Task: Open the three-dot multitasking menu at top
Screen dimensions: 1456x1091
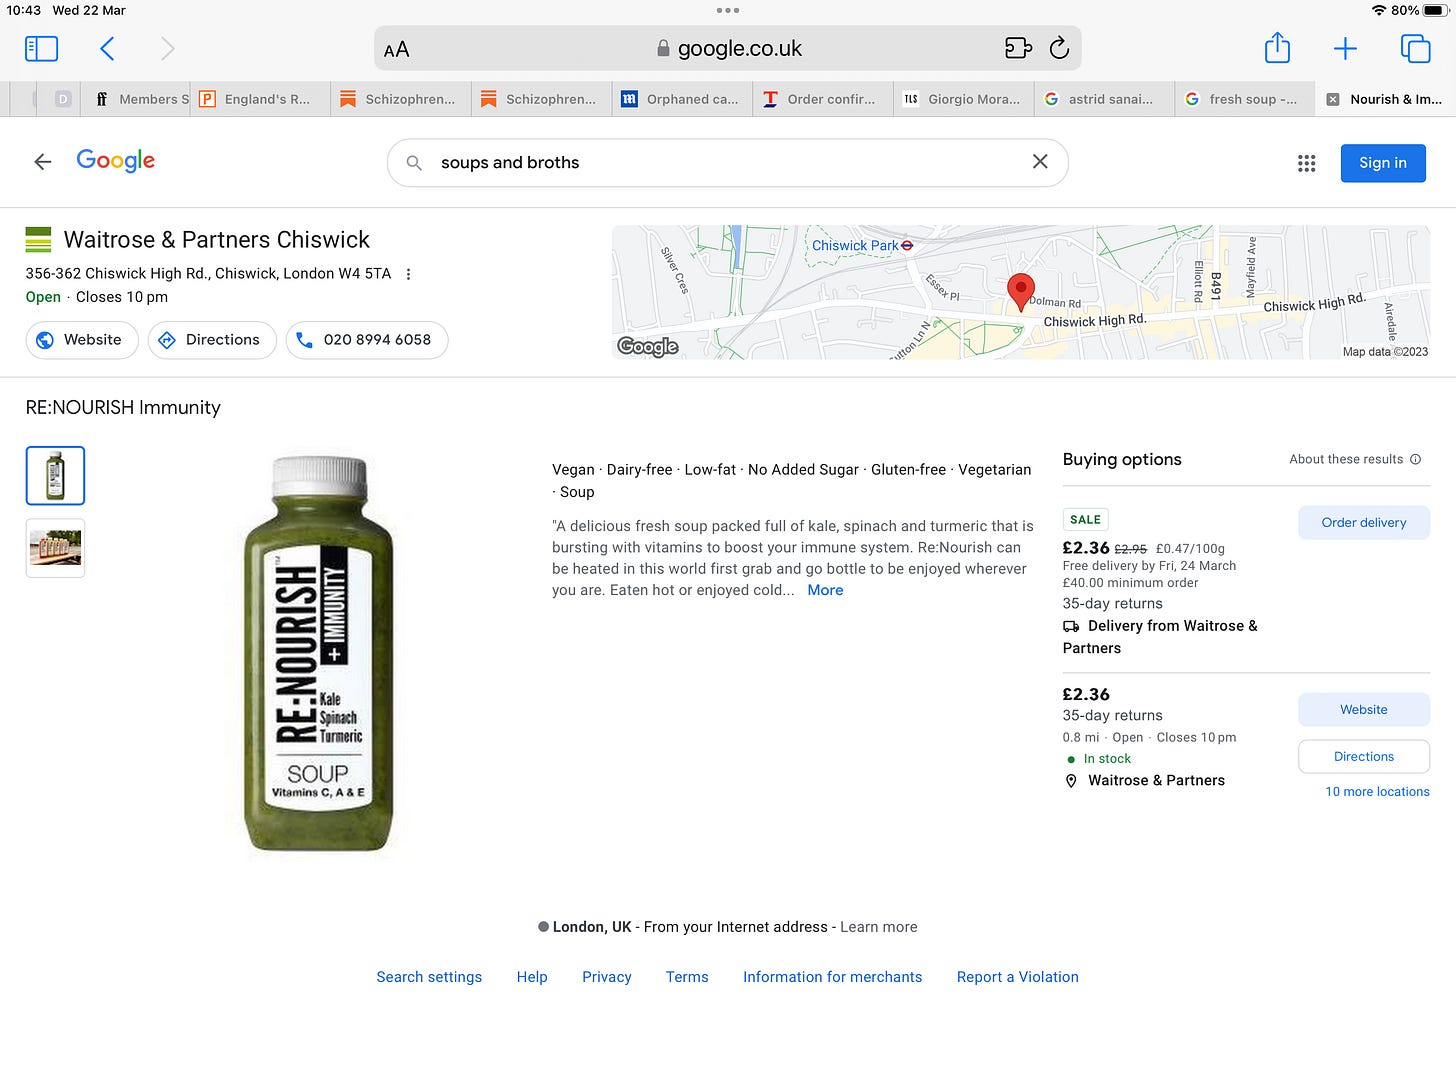Action: pos(728,10)
